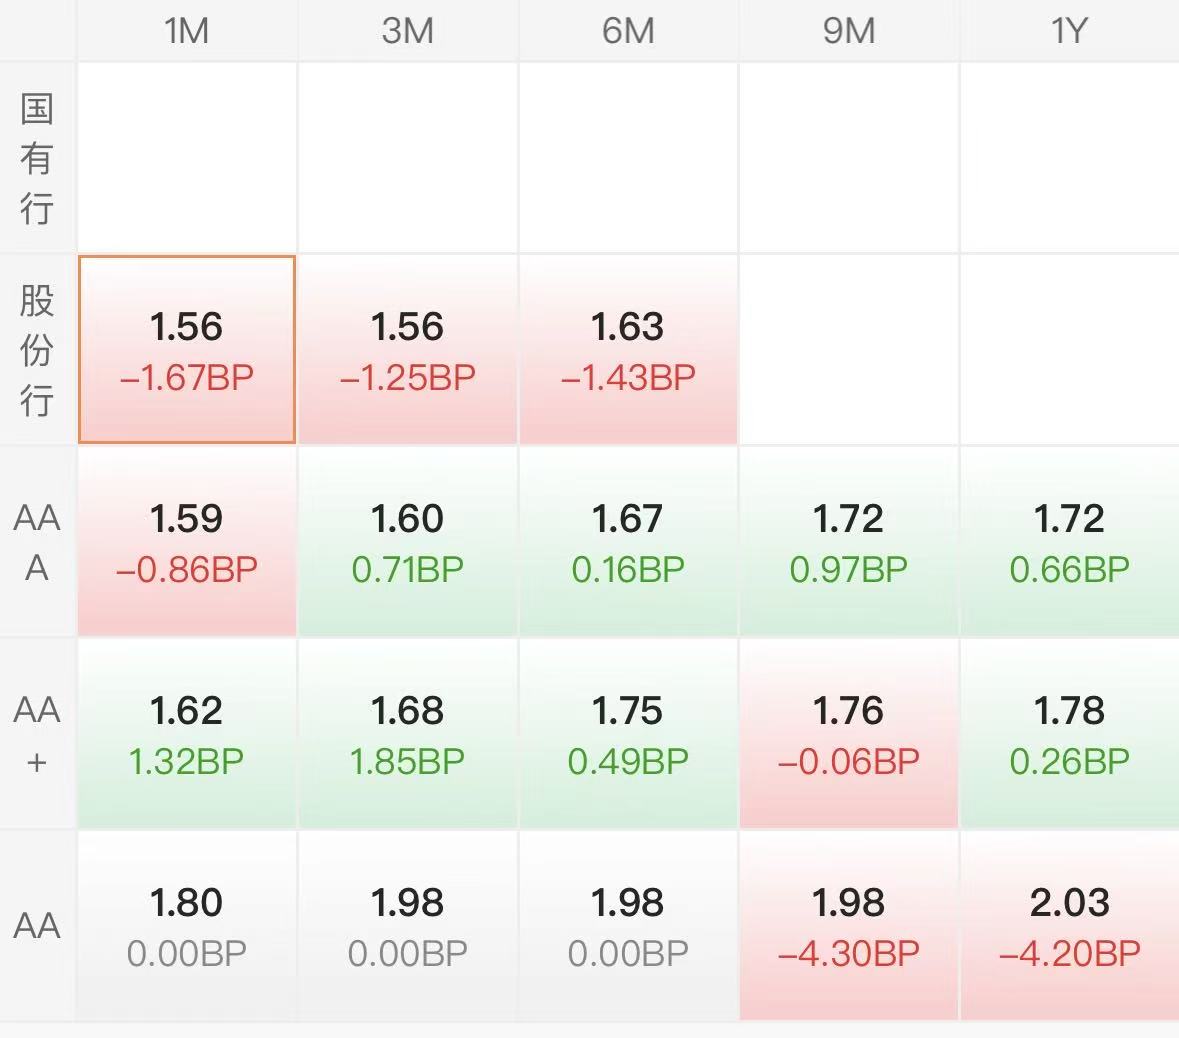The height and width of the screenshot is (1038, 1179).
Task: Click the 股份行 3M cell showing -1.25BP
Action: coord(408,350)
